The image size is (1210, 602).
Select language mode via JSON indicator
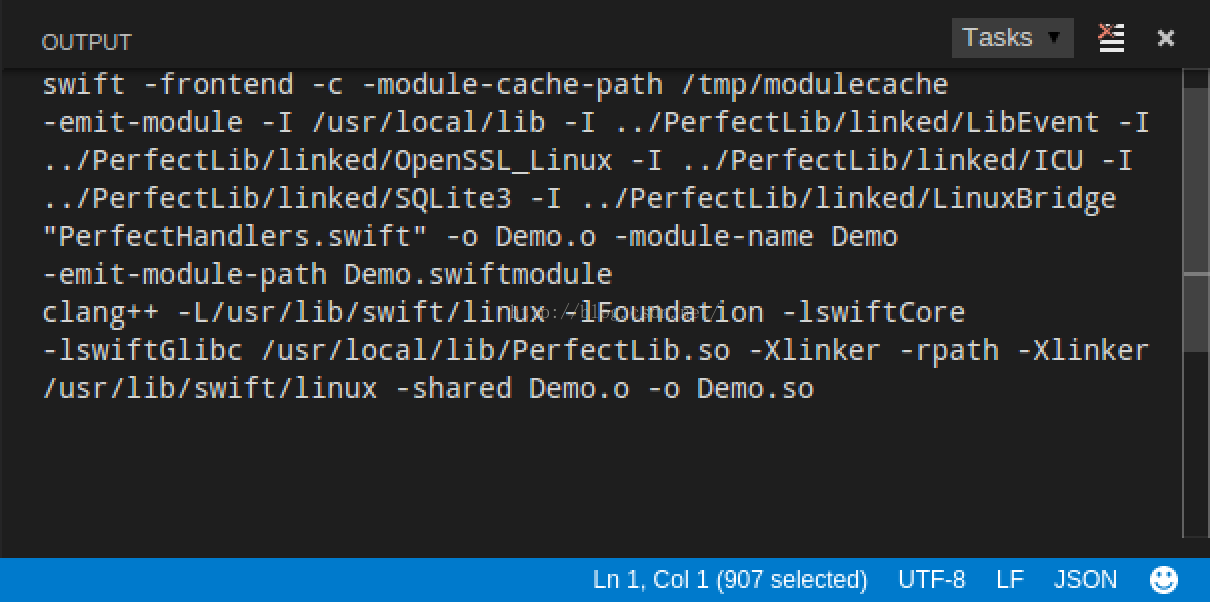coord(1085,579)
